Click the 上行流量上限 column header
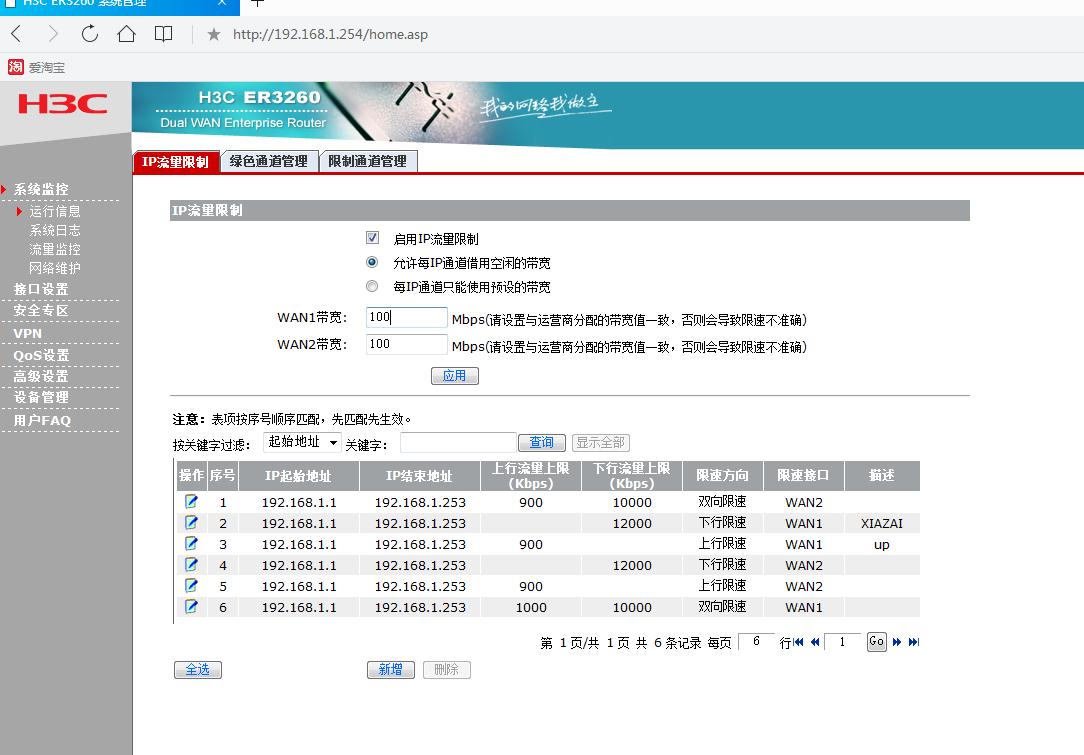This screenshot has width=1084, height=755. point(531,476)
